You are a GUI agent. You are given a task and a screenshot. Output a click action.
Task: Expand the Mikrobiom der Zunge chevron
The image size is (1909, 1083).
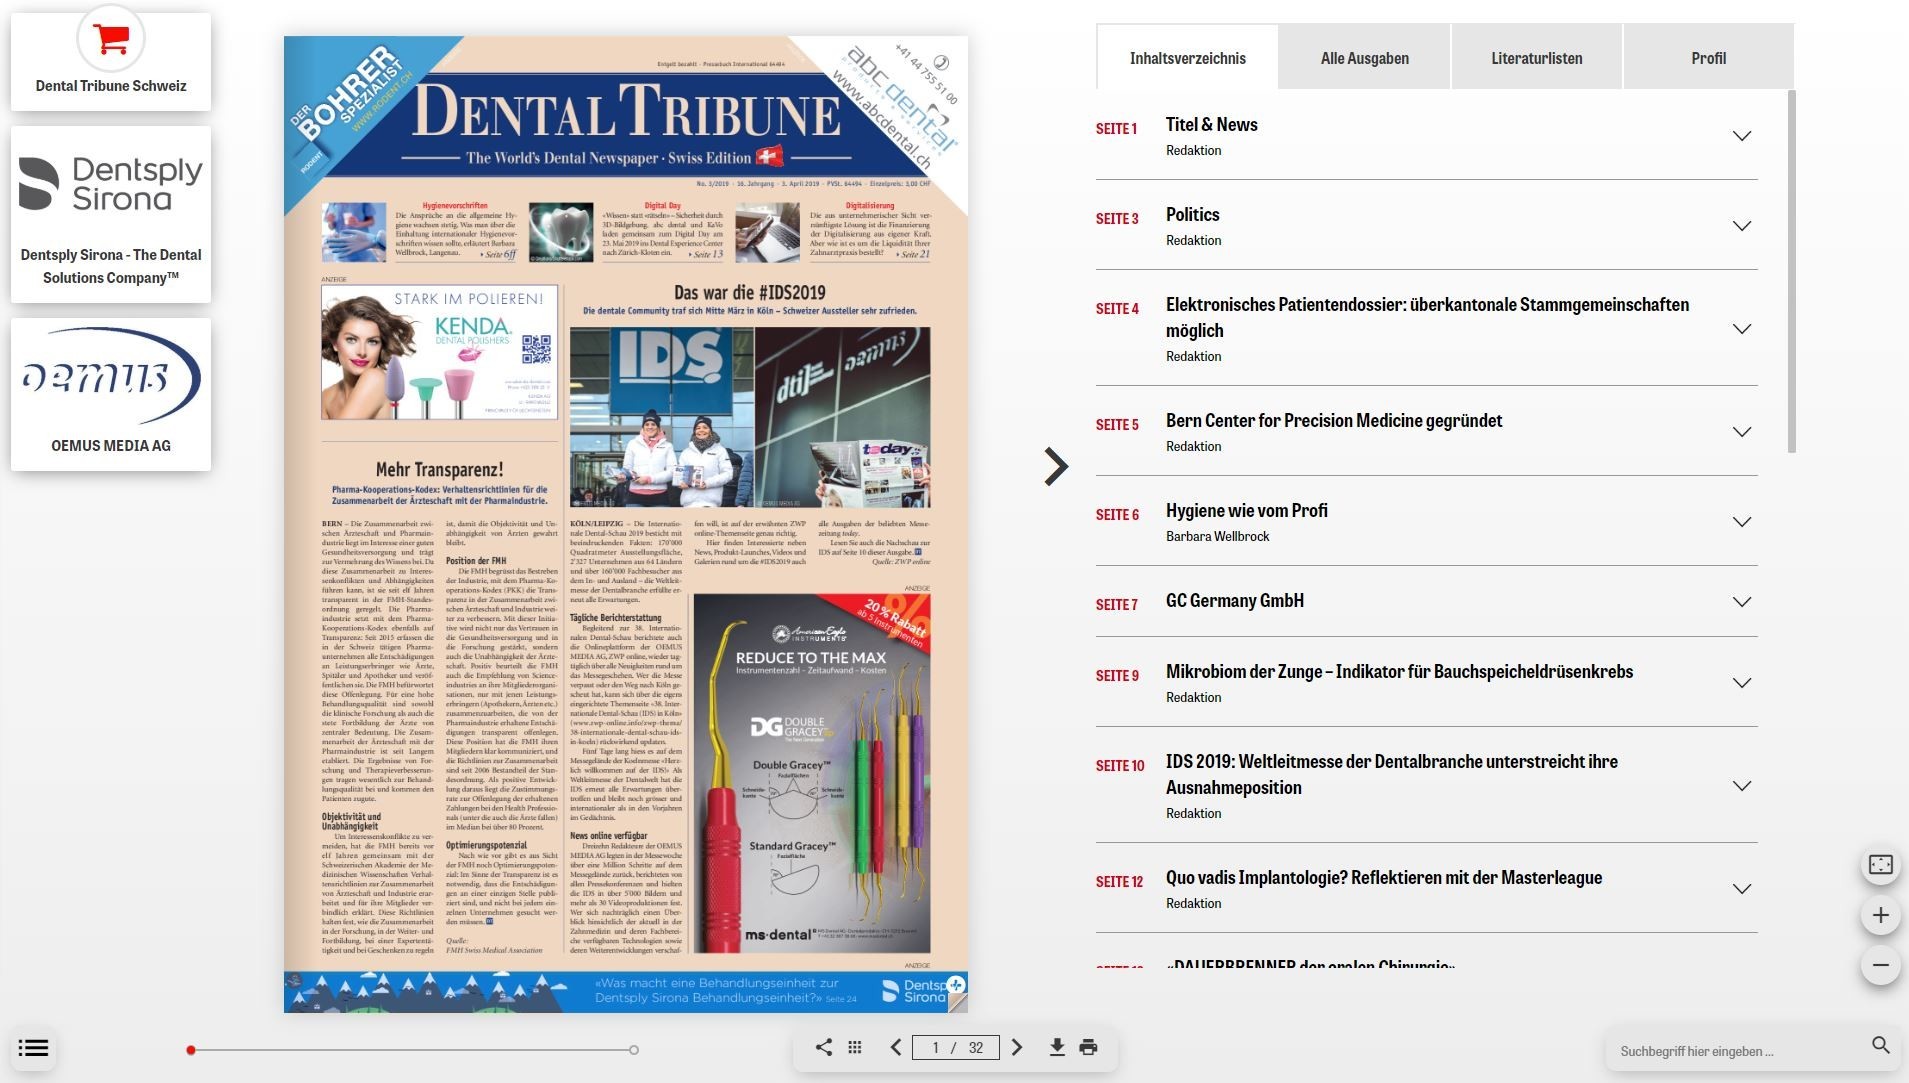coord(1742,683)
